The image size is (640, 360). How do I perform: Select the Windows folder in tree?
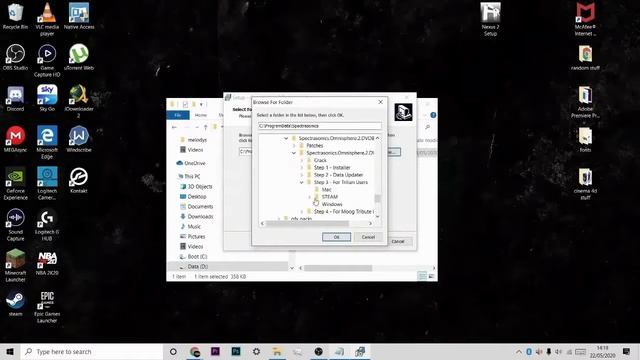click(332, 204)
